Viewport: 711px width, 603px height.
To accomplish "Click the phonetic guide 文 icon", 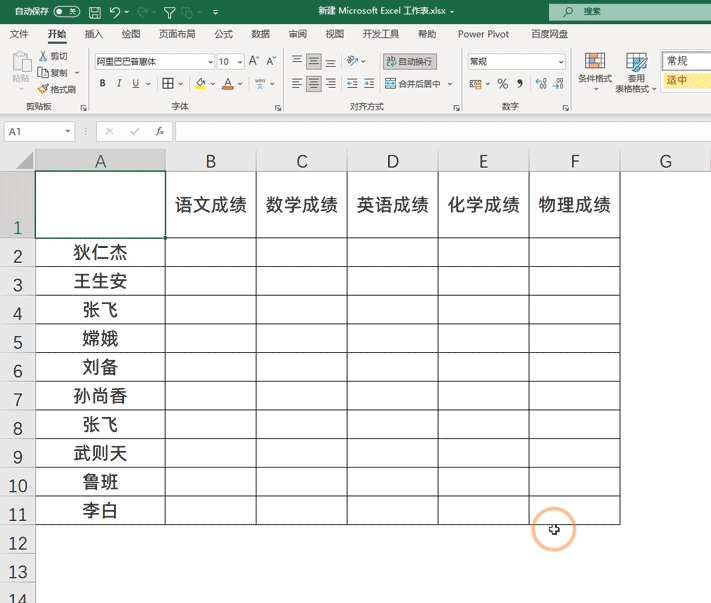I will pos(260,83).
